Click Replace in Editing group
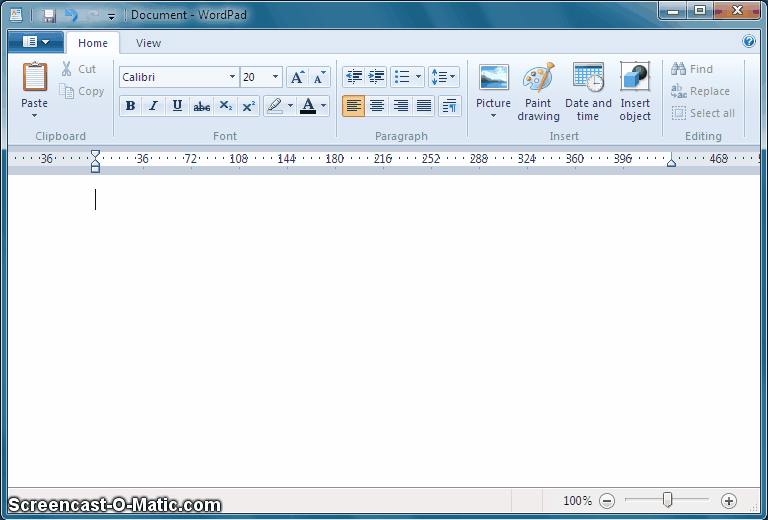Viewport: 768px width, 520px height. click(701, 91)
